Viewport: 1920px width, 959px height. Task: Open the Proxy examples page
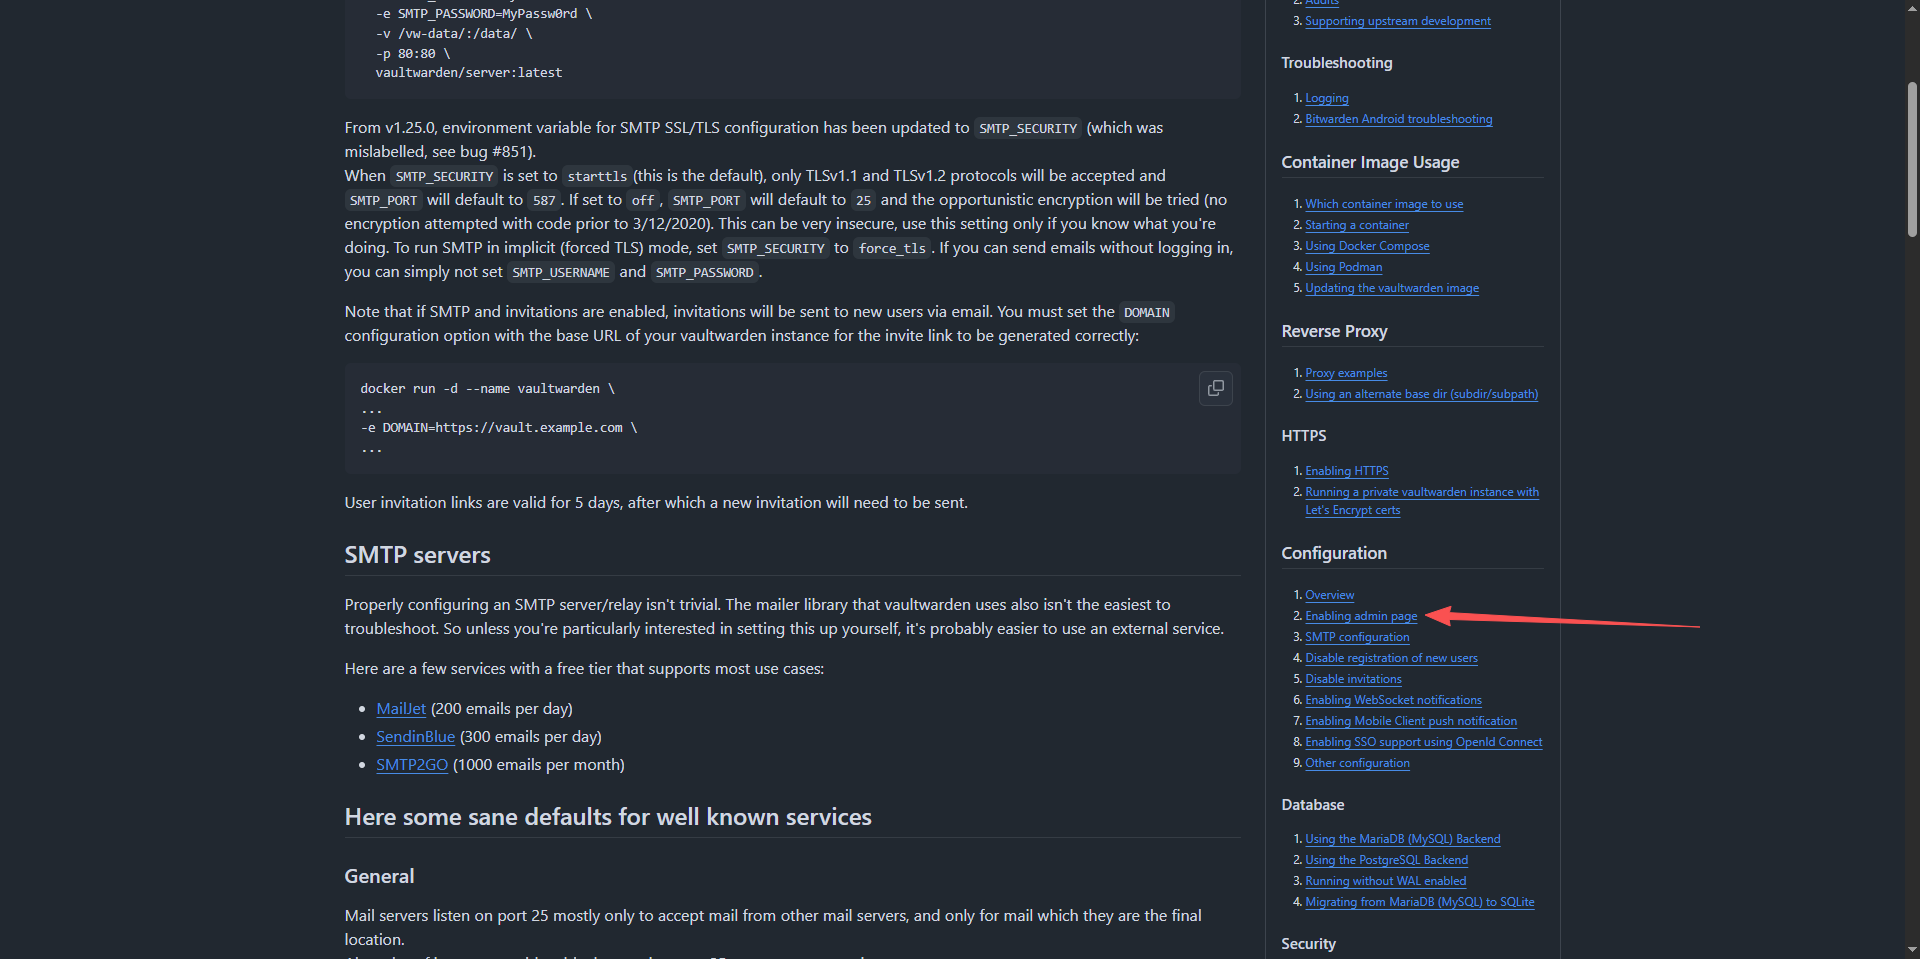point(1345,373)
